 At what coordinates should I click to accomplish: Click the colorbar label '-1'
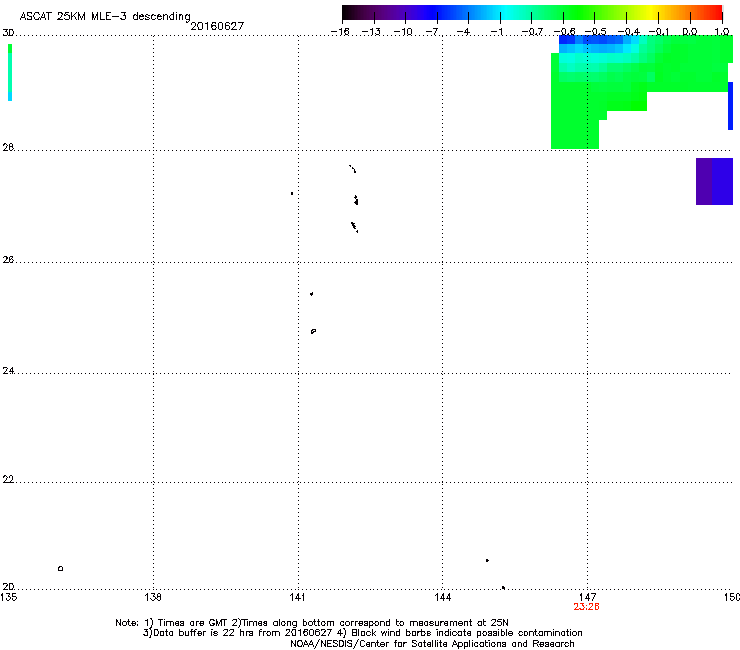(496, 32)
